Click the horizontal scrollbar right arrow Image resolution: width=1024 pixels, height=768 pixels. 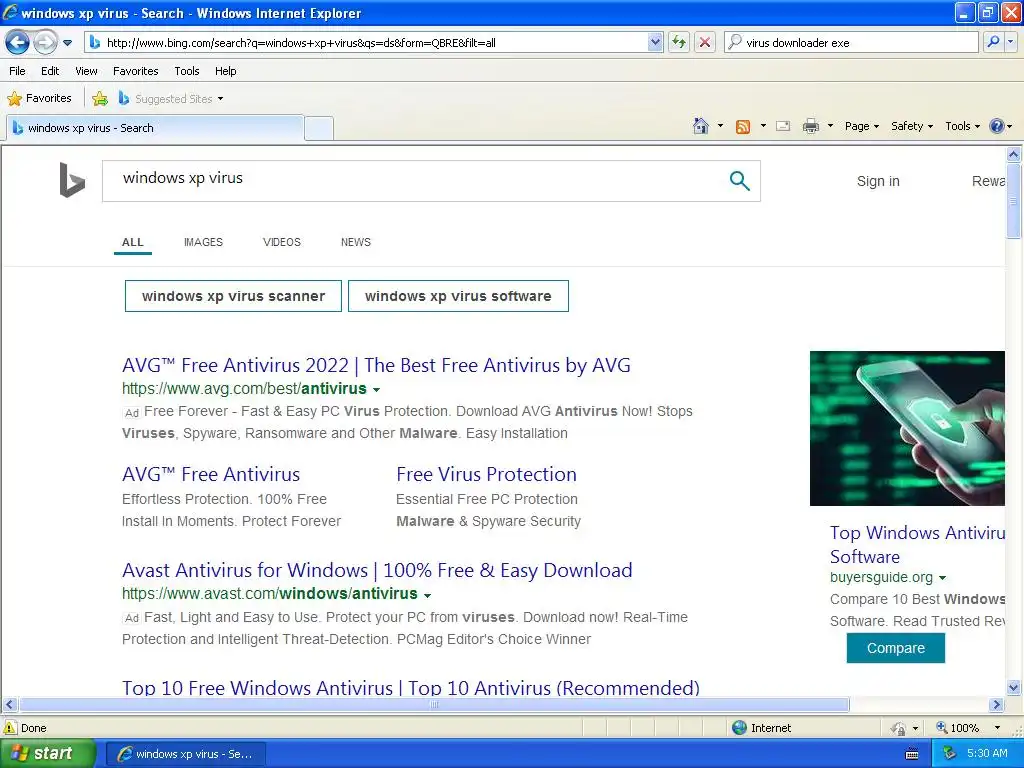pyautogui.click(x=997, y=705)
